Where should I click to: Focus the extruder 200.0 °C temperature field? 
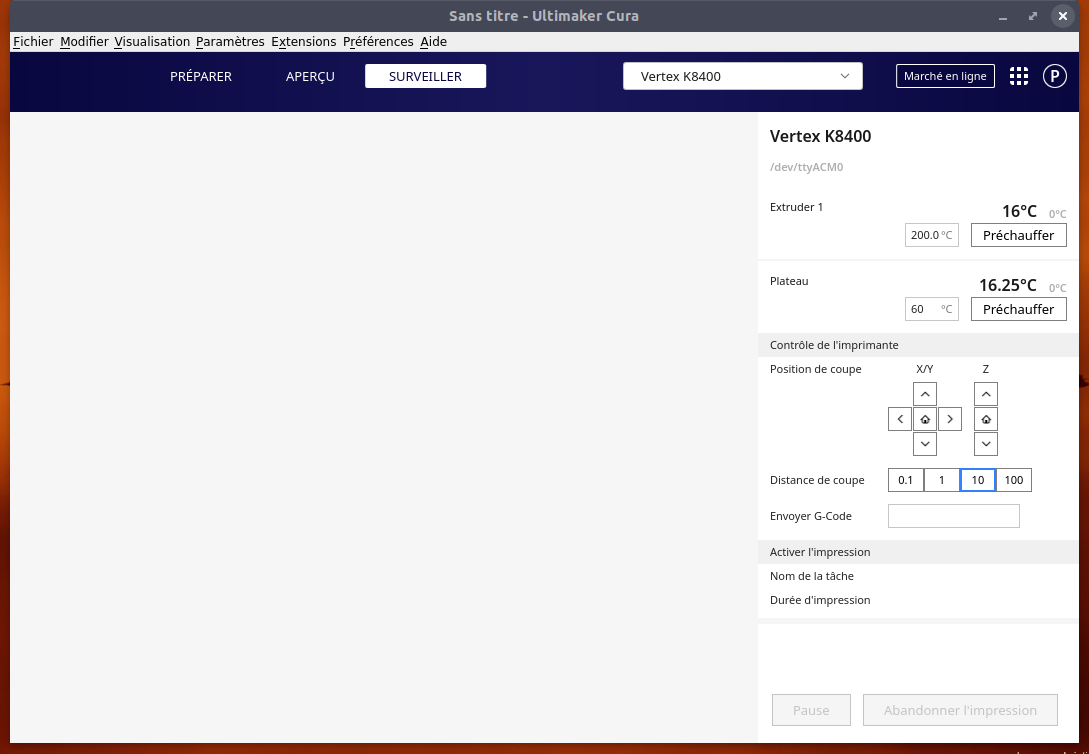pos(931,235)
